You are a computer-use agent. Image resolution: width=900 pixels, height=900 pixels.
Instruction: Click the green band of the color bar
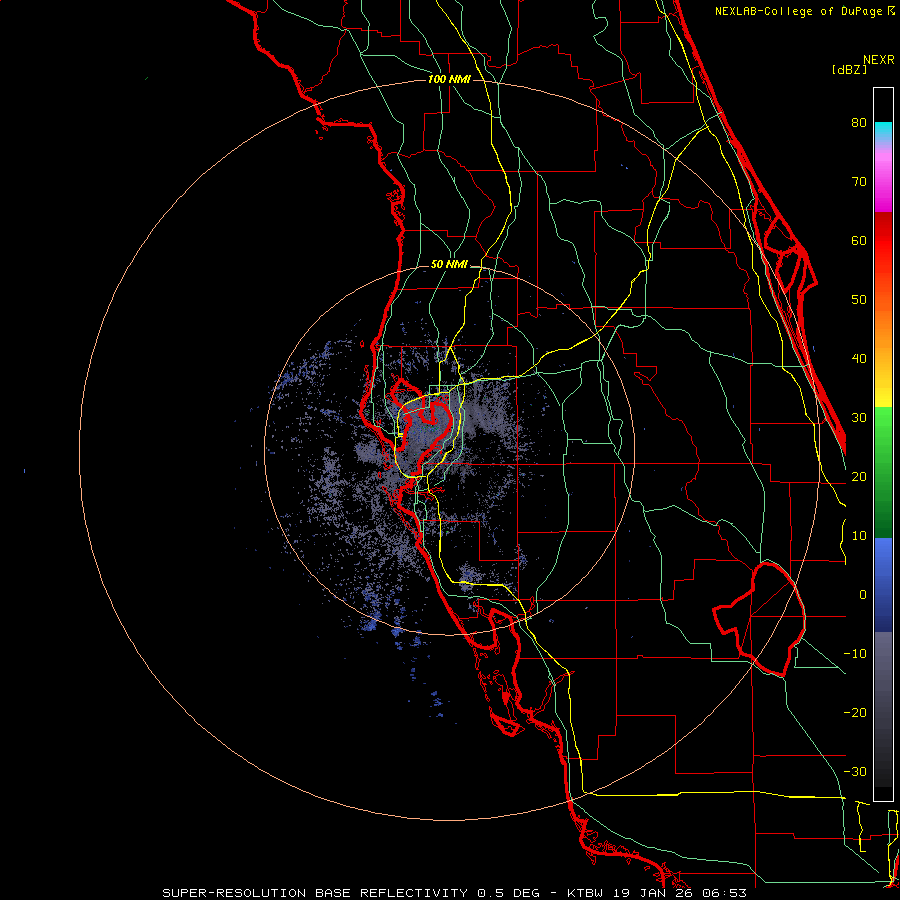[883, 472]
